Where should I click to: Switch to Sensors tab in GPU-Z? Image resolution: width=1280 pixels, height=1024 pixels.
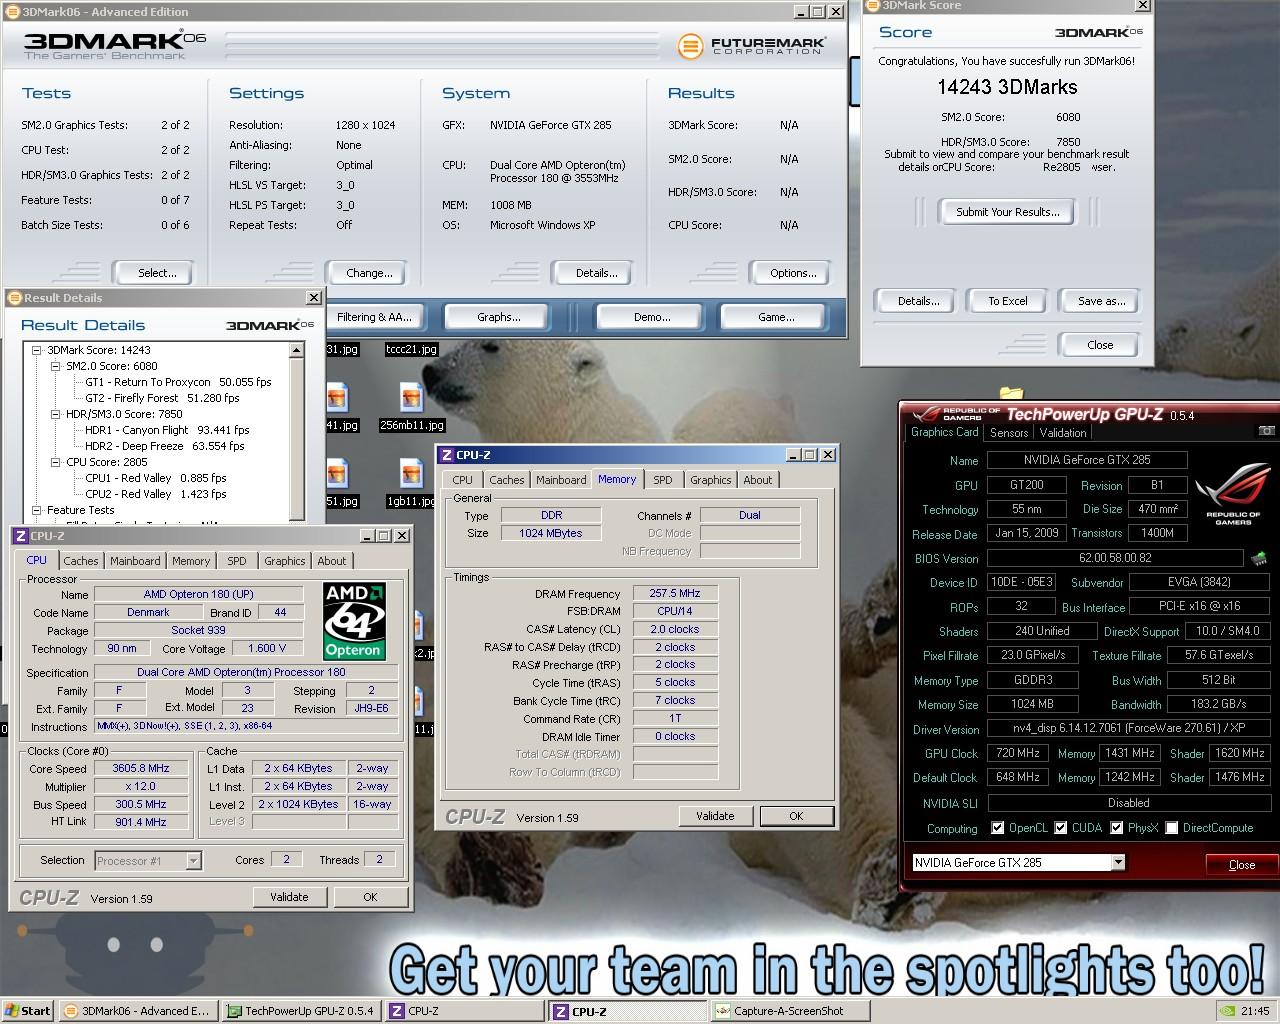[x=1008, y=433]
